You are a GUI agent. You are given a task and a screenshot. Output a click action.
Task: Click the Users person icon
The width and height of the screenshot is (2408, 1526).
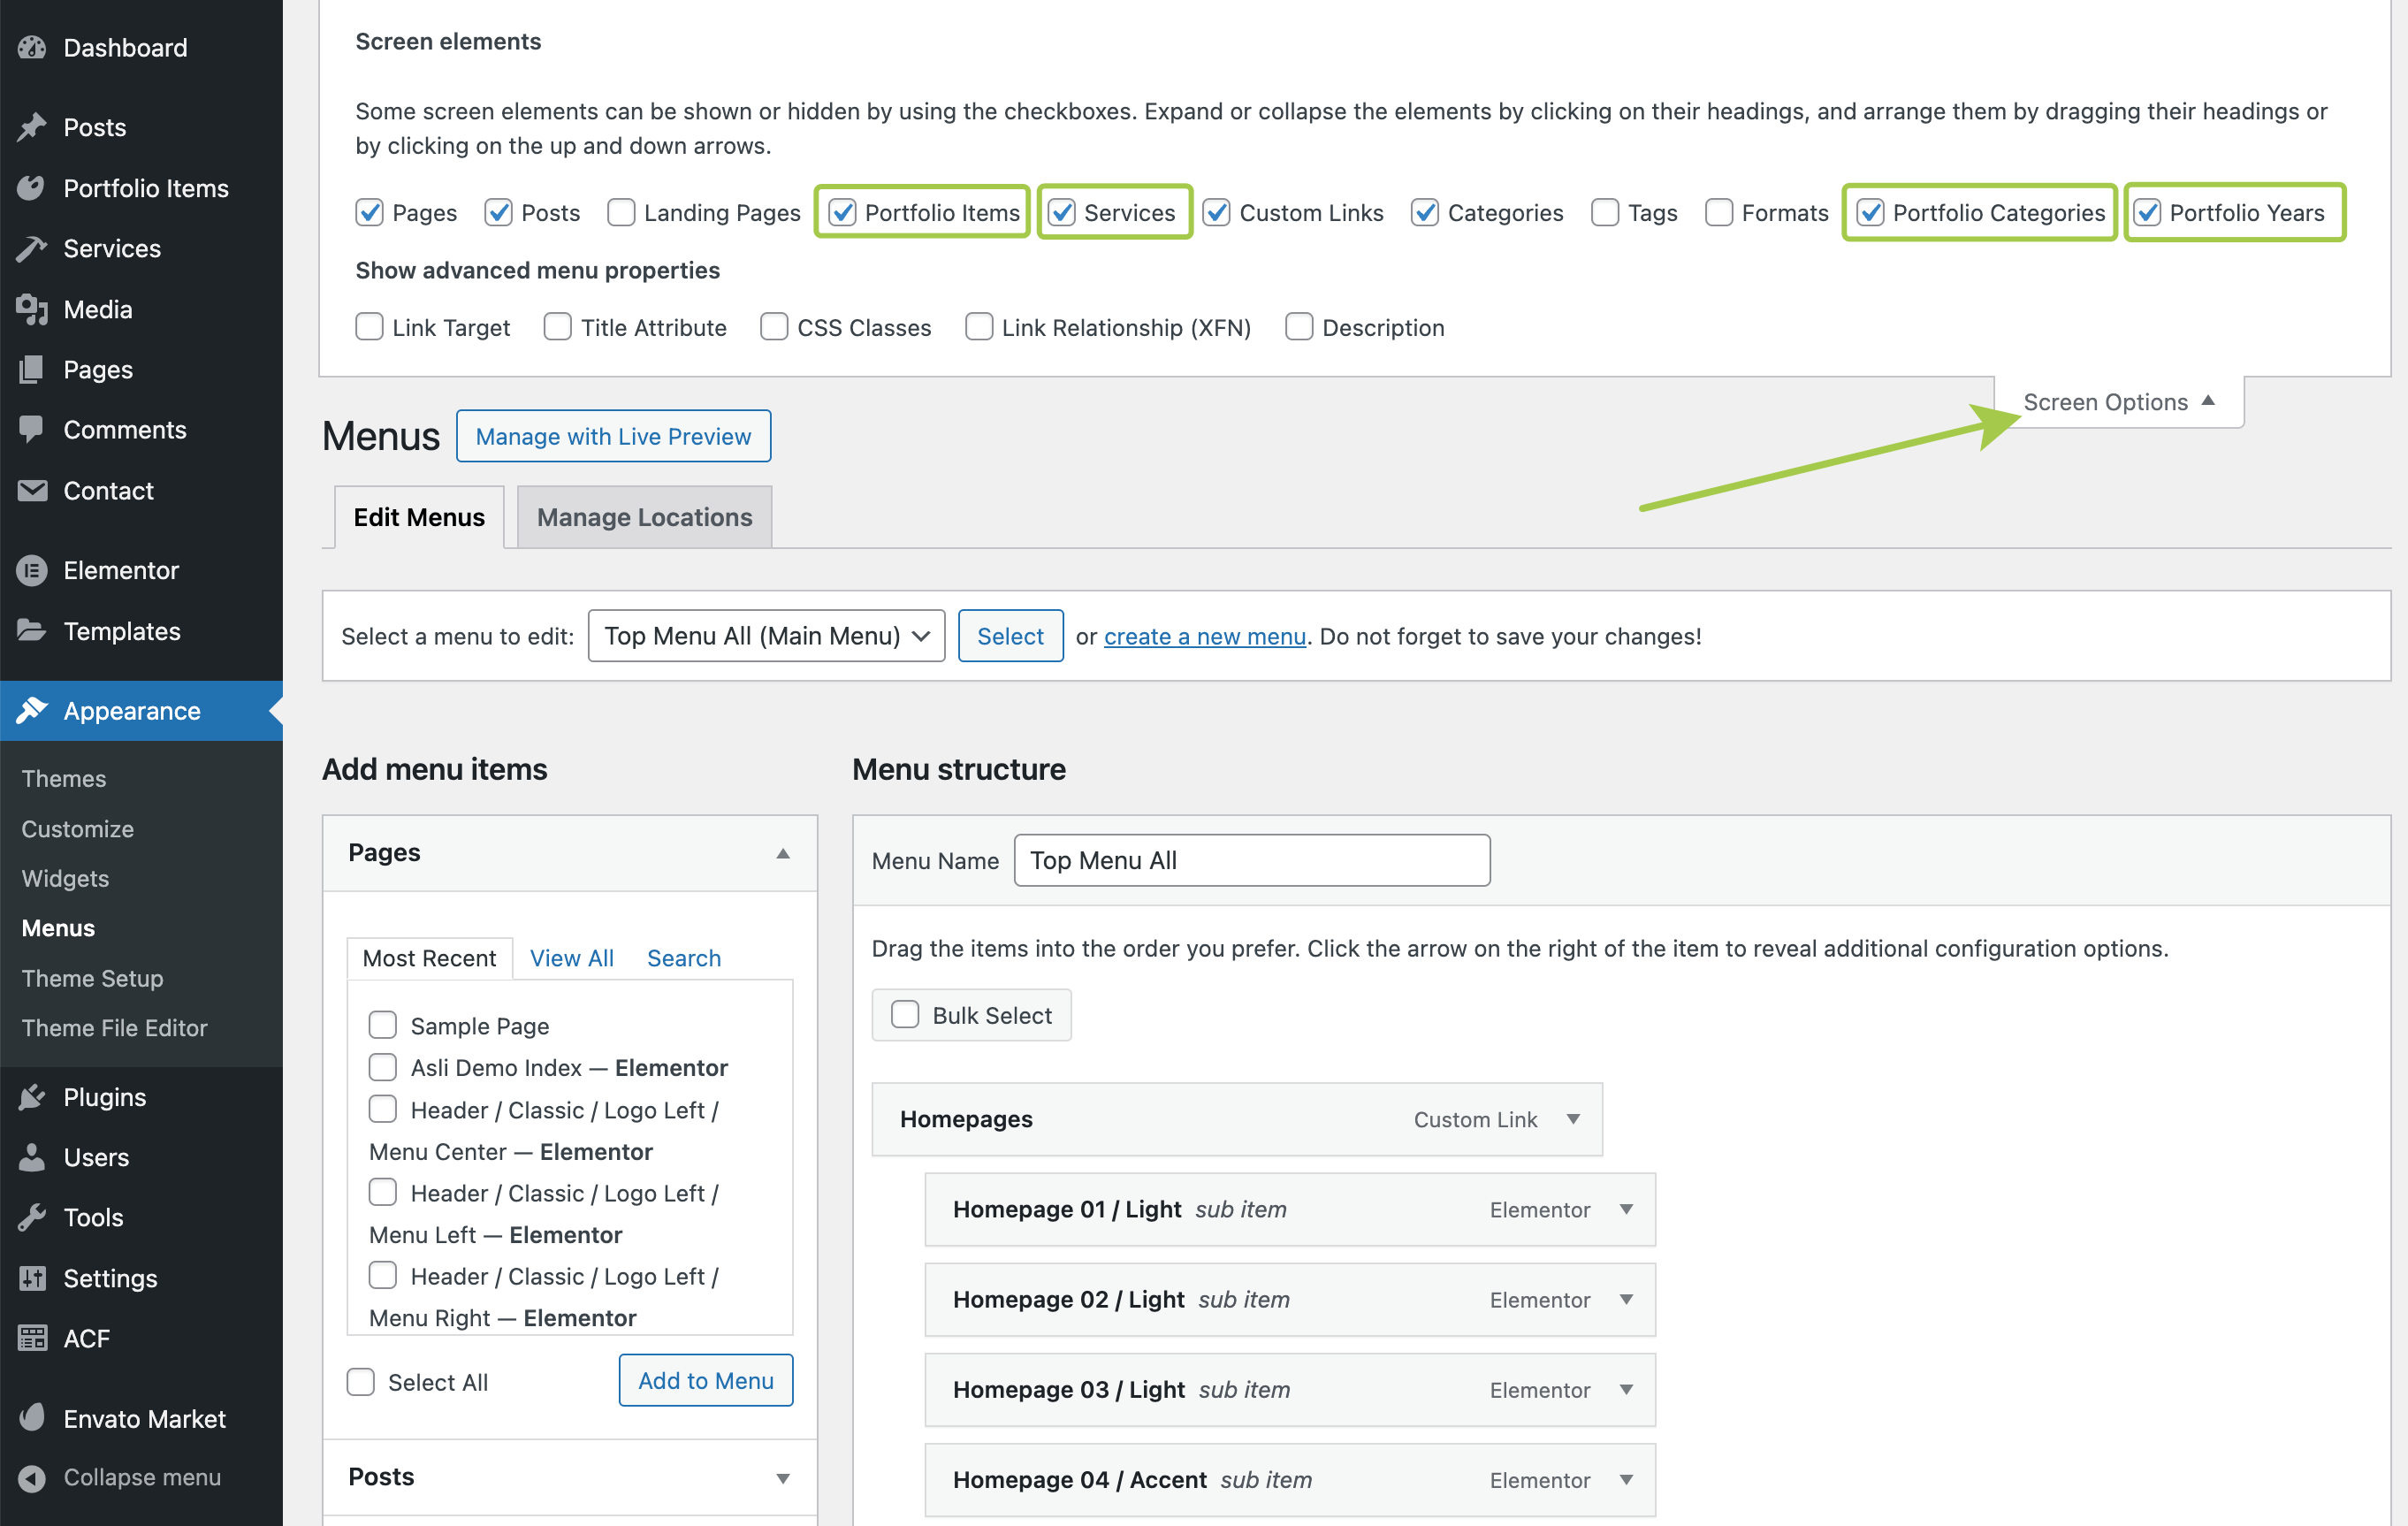pyautogui.click(x=32, y=1157)
